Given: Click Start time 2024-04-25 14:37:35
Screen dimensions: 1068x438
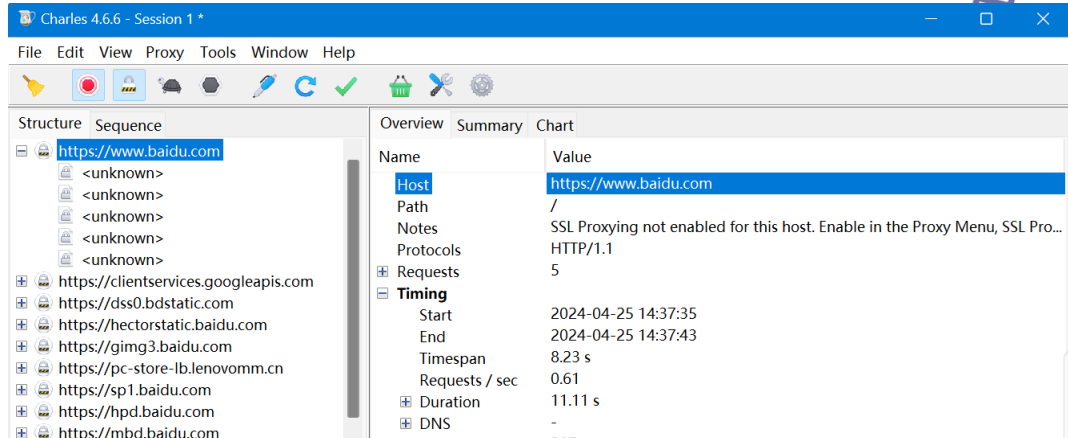Looking at the screenshot, I should pos(623,315).
